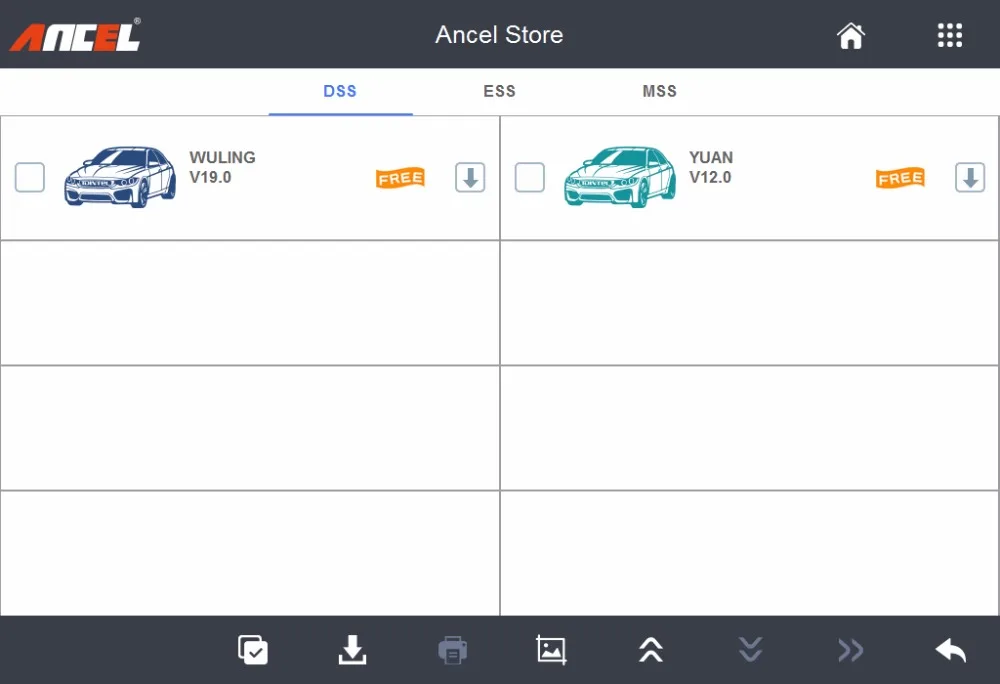Go back using the return arrow
Image resolution: width=1000 pixels, height=684 pixels.
click(x=950, y=650)
